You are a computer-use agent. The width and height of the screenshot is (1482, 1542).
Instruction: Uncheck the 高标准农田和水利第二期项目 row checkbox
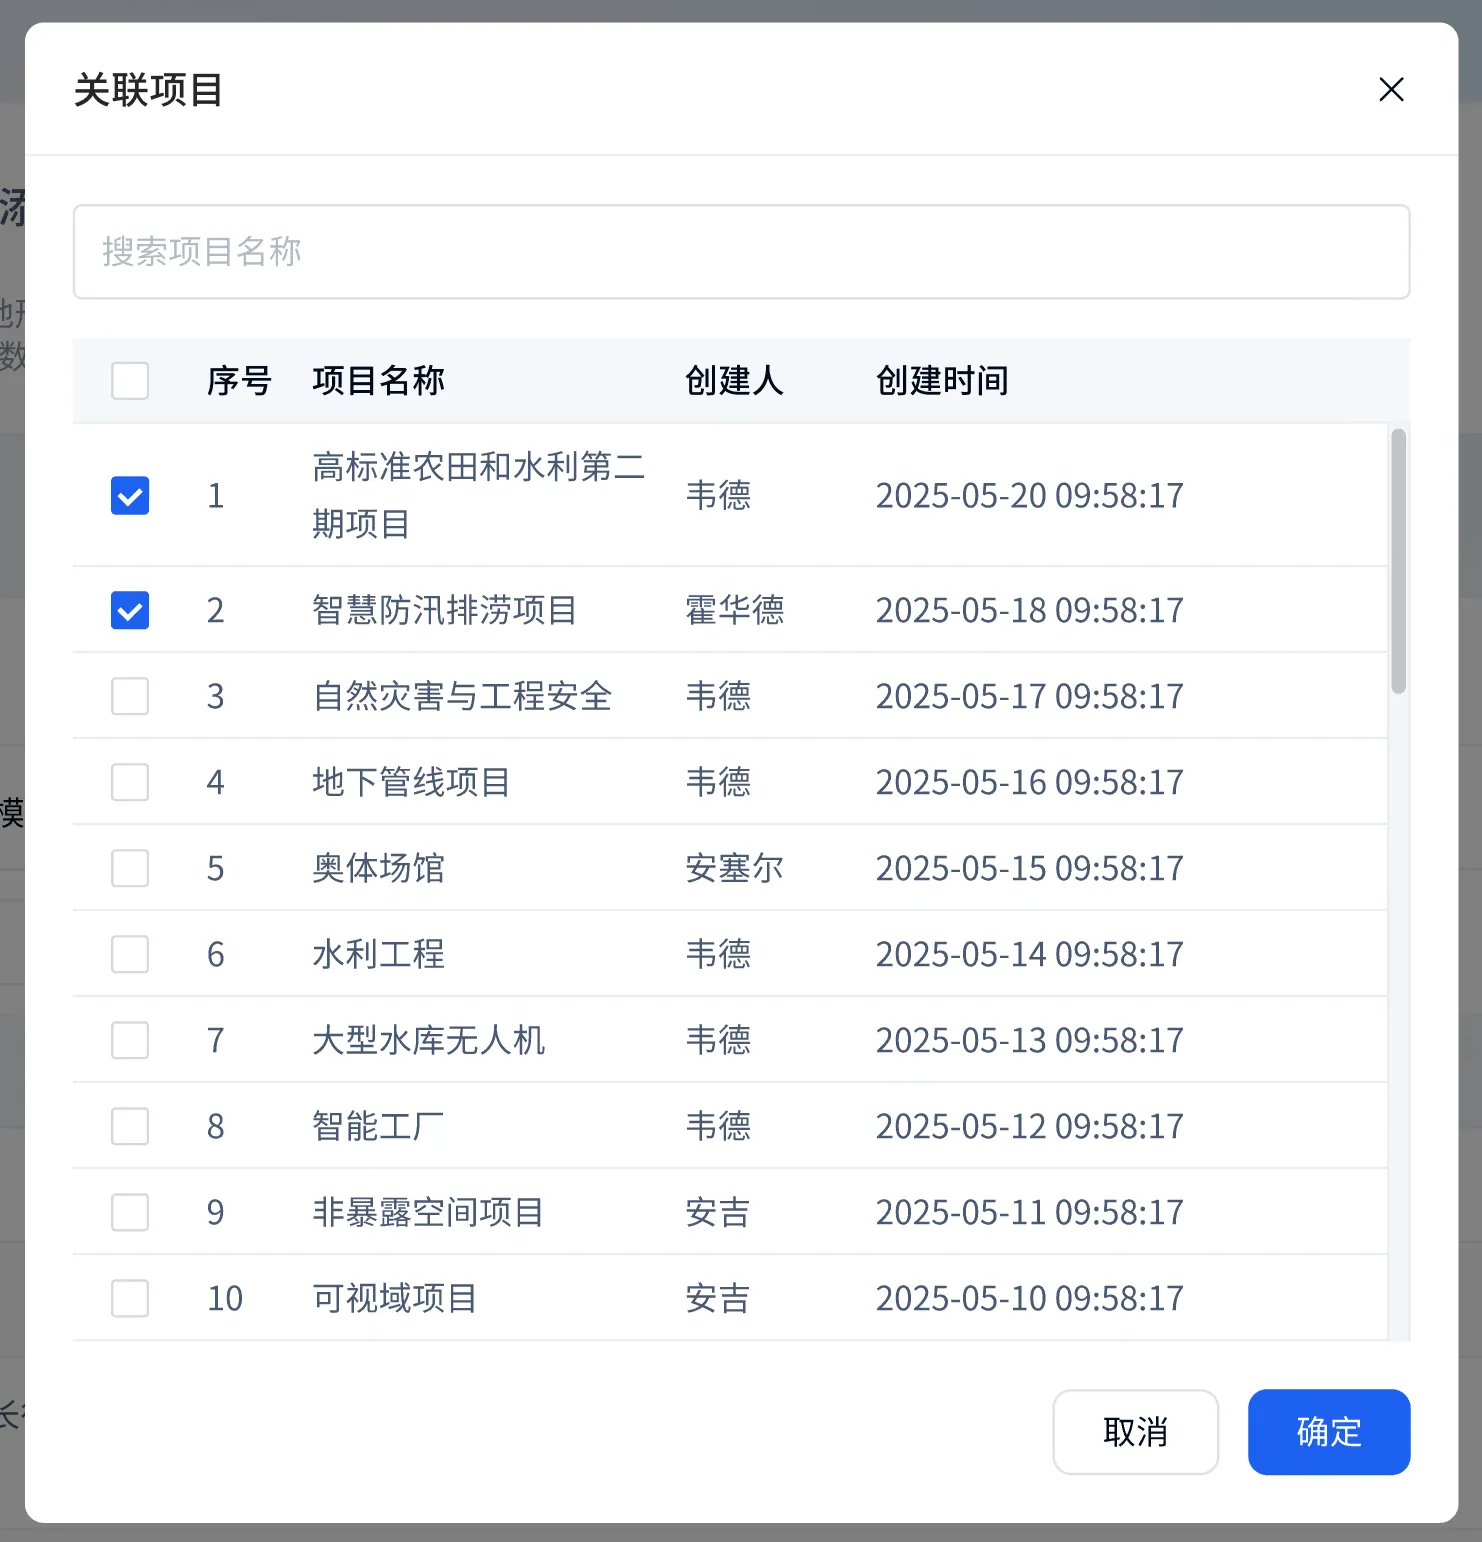click(x=130, y=495)
